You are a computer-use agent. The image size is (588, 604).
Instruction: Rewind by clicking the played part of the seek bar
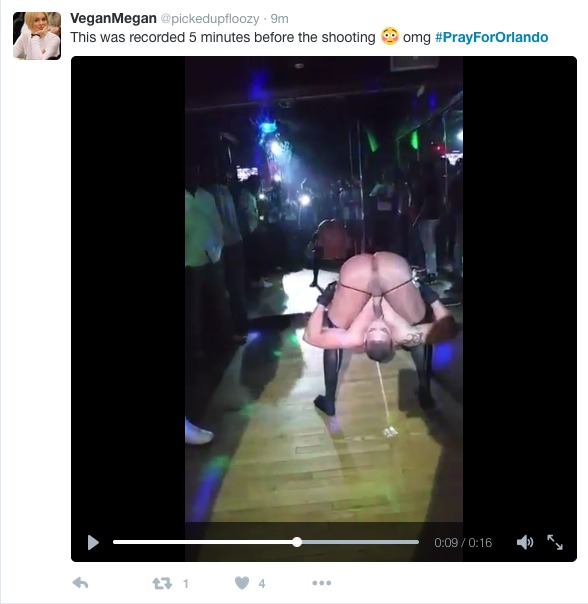(x=202, y=542)
